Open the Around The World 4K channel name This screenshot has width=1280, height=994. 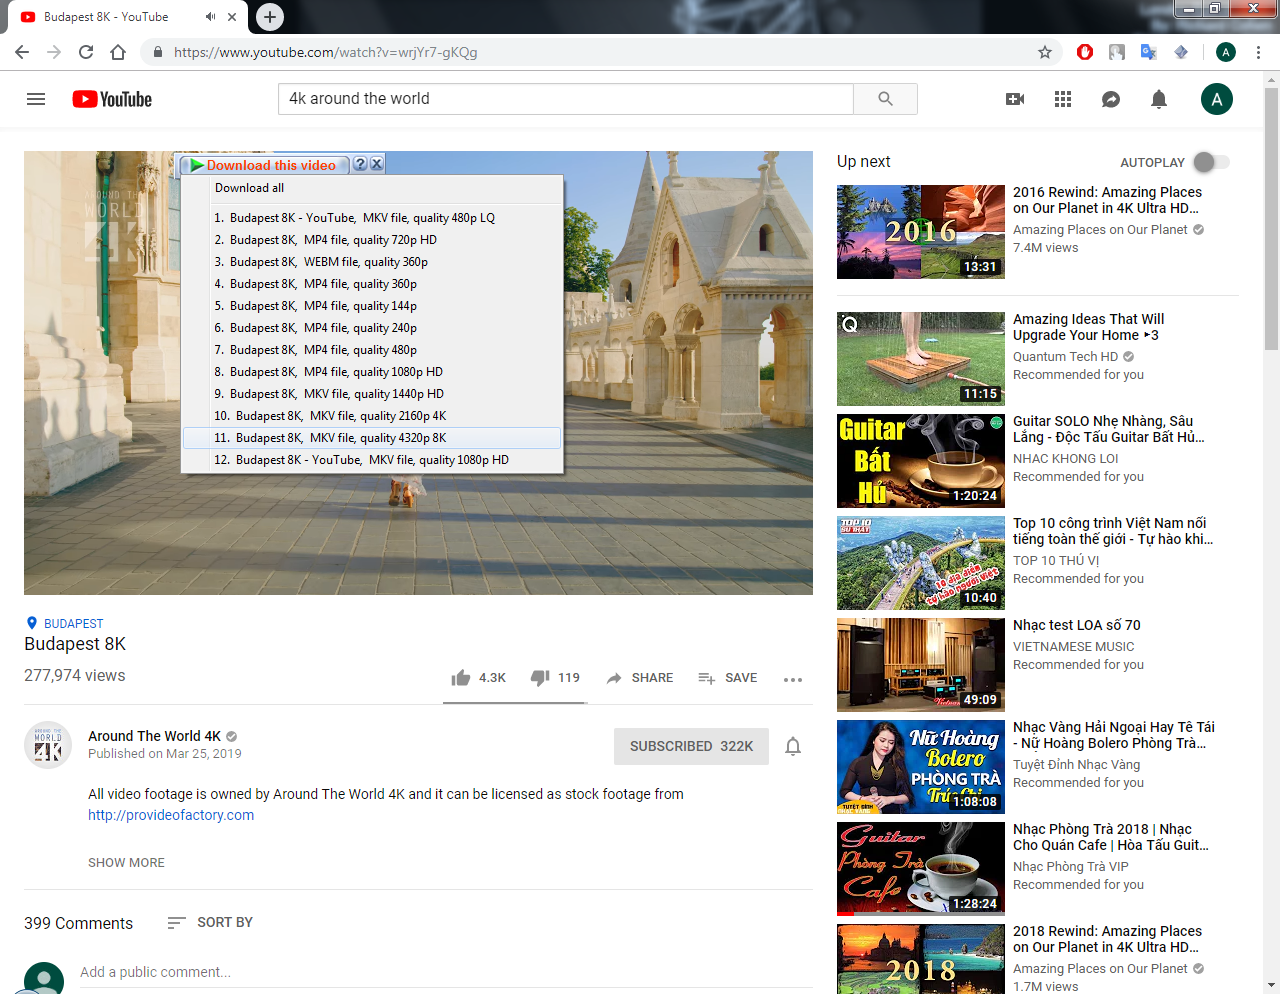tap(154, 736)
